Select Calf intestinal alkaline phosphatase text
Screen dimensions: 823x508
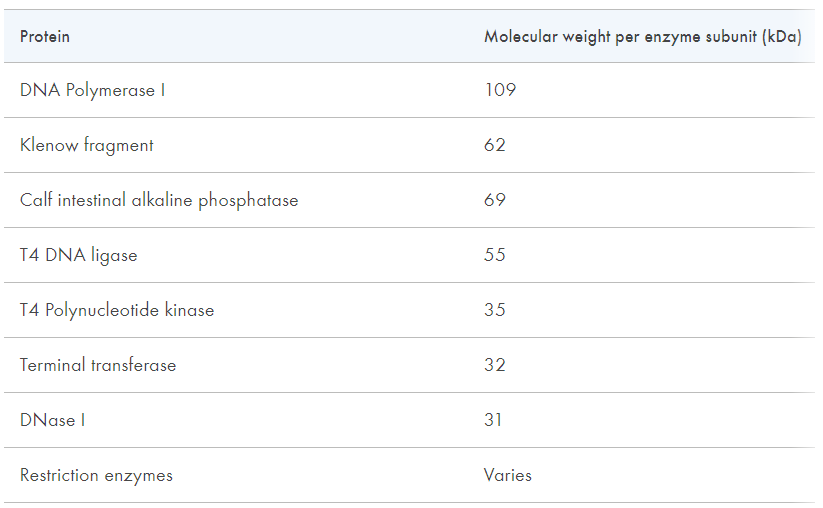click(x=159, y=200)
